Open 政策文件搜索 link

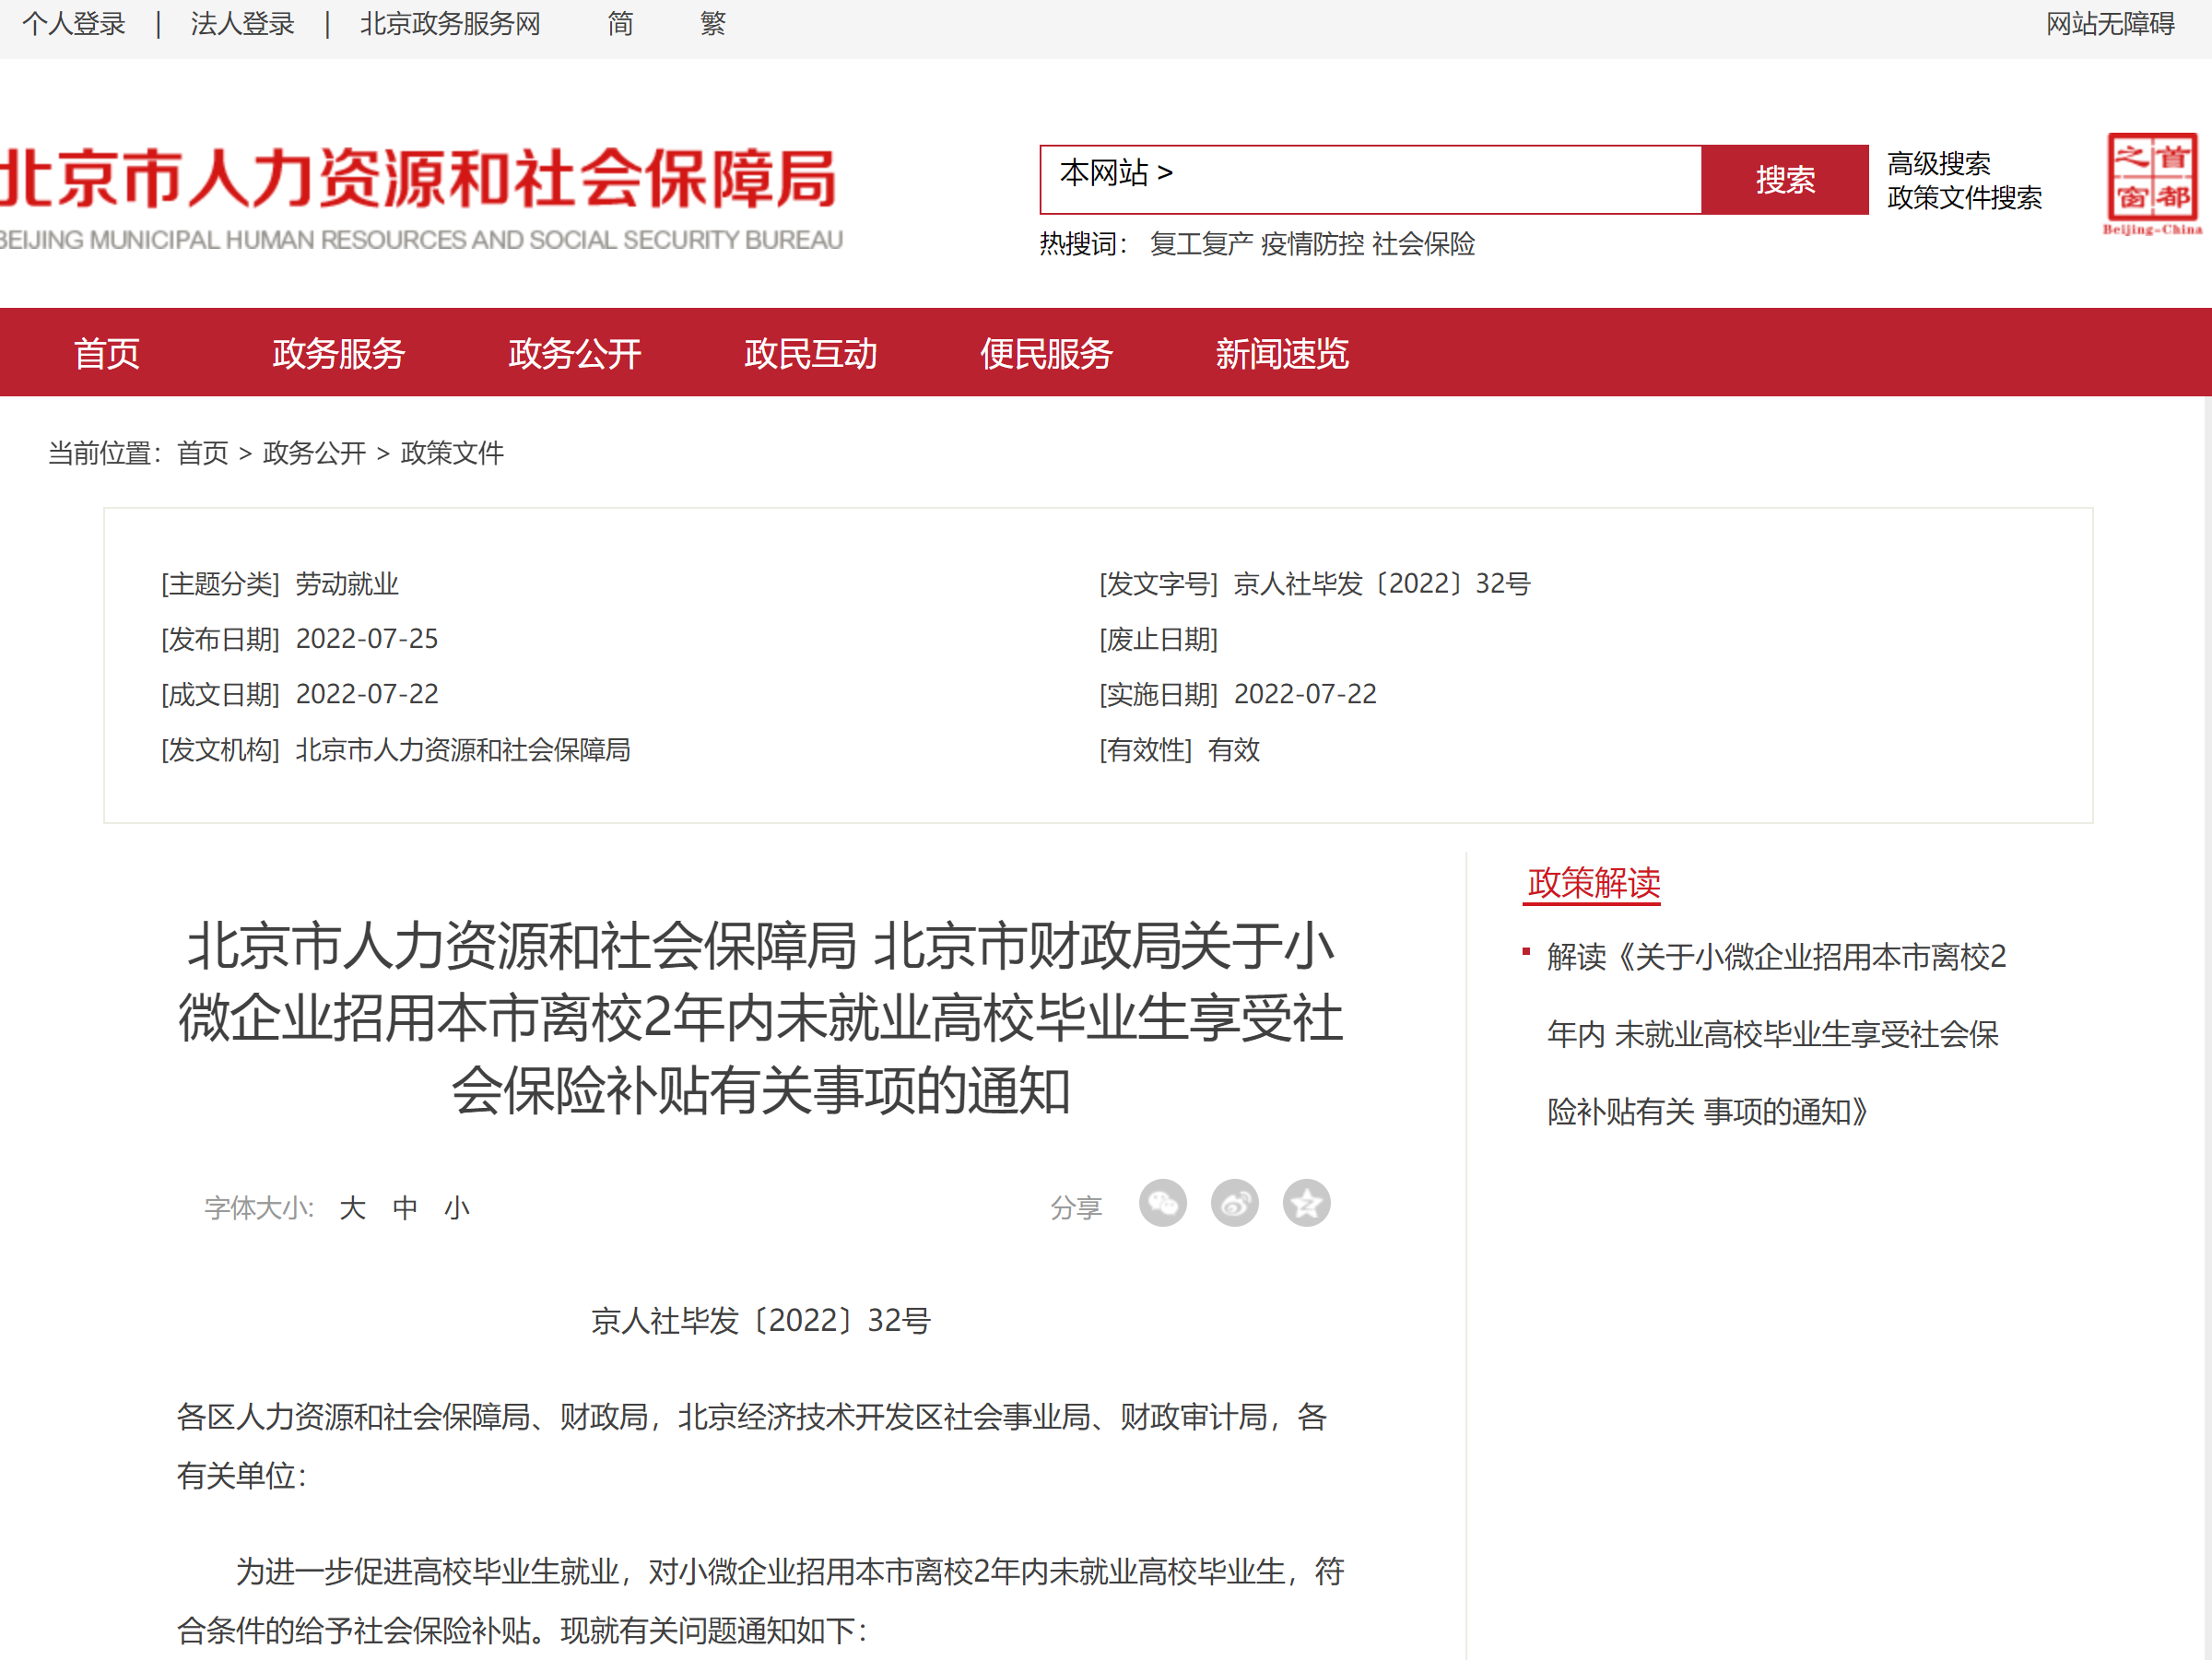click(1964, 198)
